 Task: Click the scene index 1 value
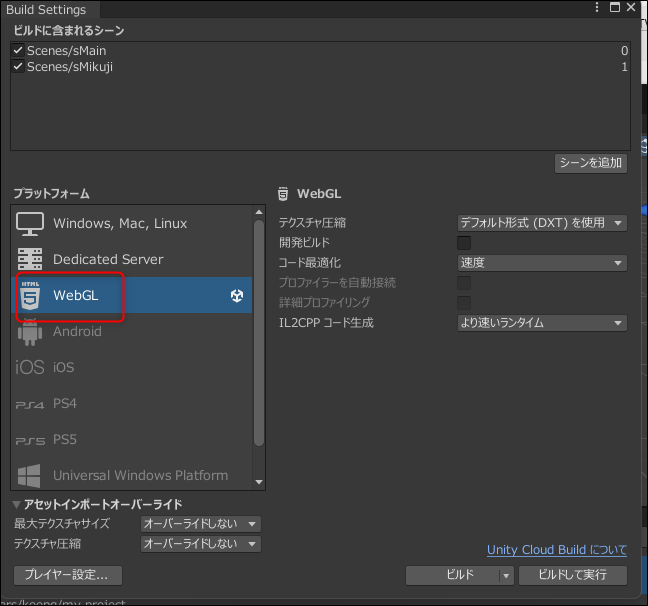[624, 67]
